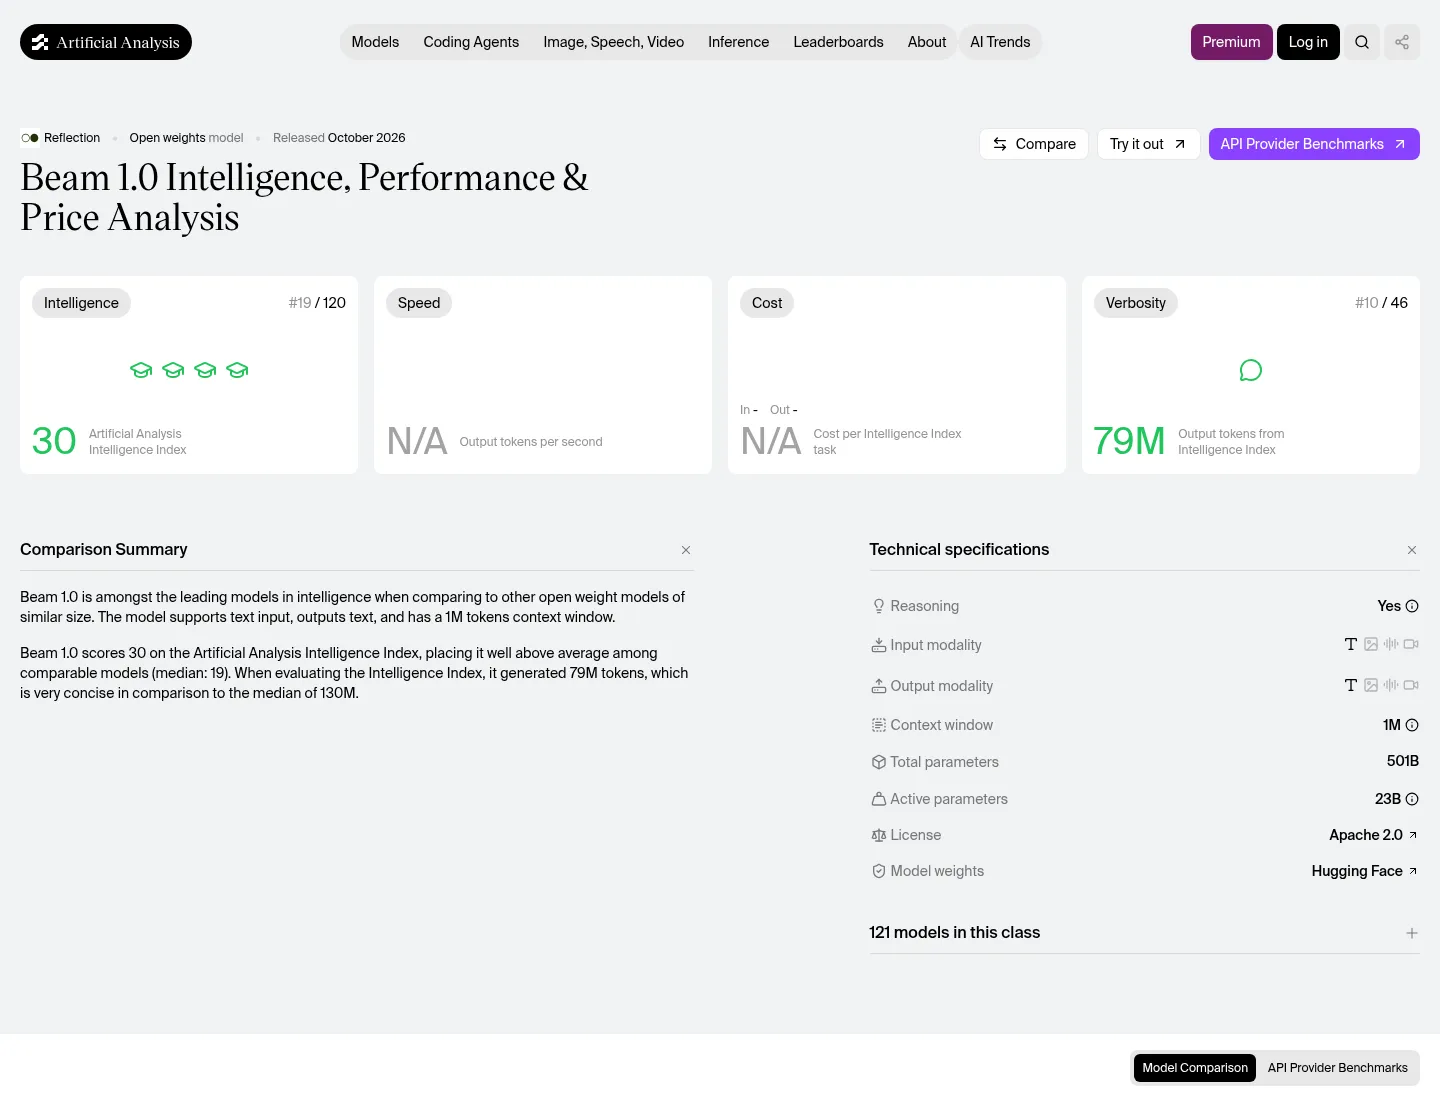Open the Inference menu
This screenshot has height=1100, width=1440.
coord(739,42)
